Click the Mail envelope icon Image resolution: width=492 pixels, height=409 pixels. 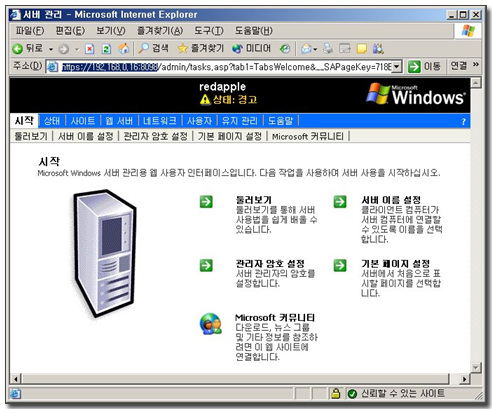tap(306, 49)
